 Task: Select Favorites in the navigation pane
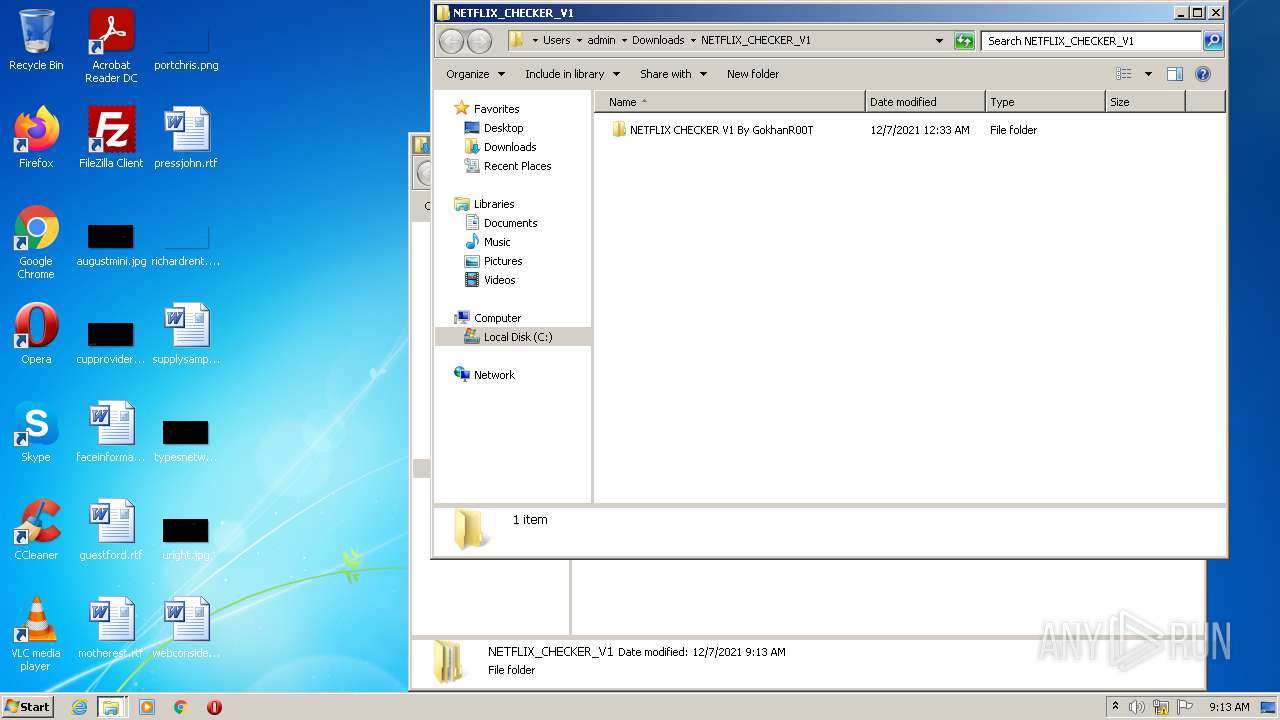(x=497, y=109)
